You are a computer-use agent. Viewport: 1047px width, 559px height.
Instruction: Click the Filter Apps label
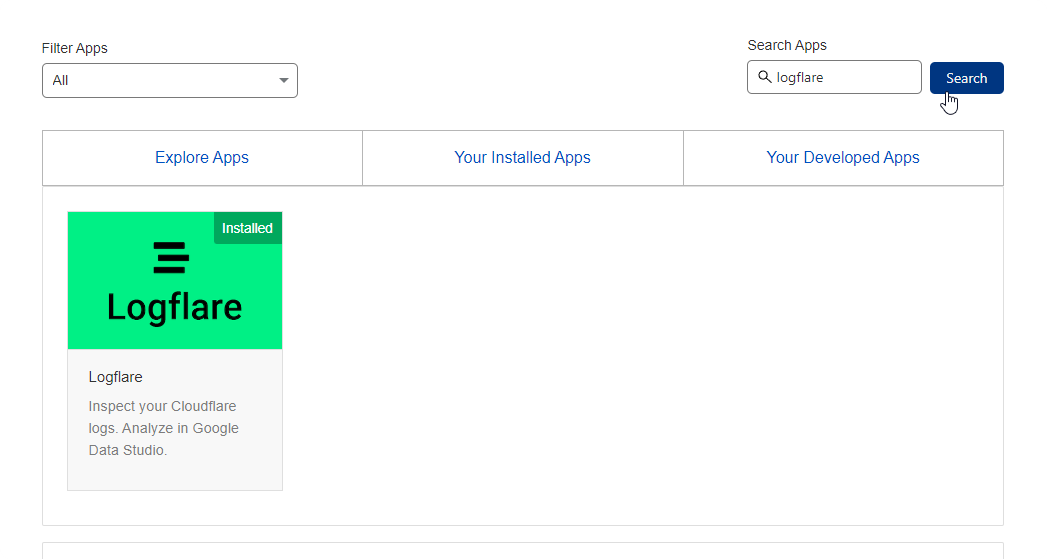click(x=75, y=48)
